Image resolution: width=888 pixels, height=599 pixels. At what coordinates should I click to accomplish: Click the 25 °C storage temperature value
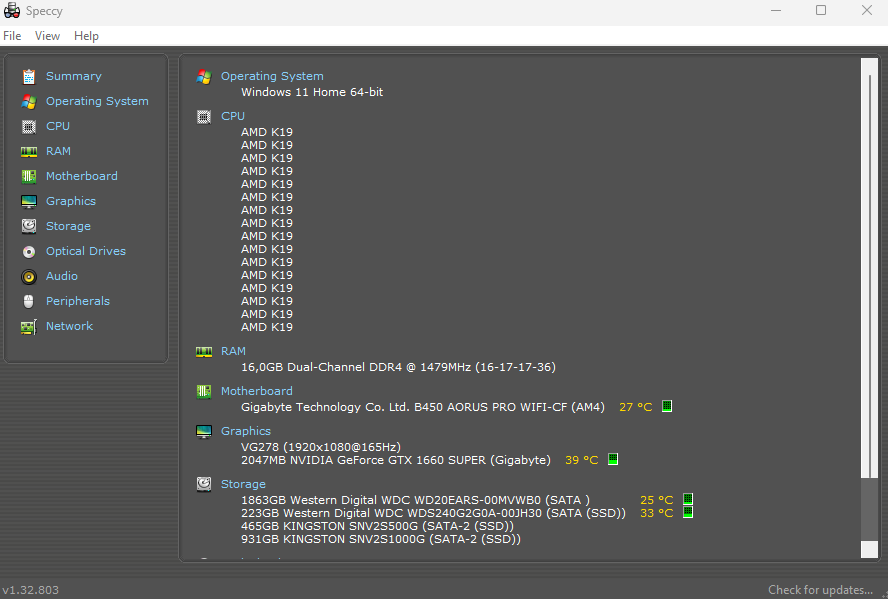[x=656, y=500]
